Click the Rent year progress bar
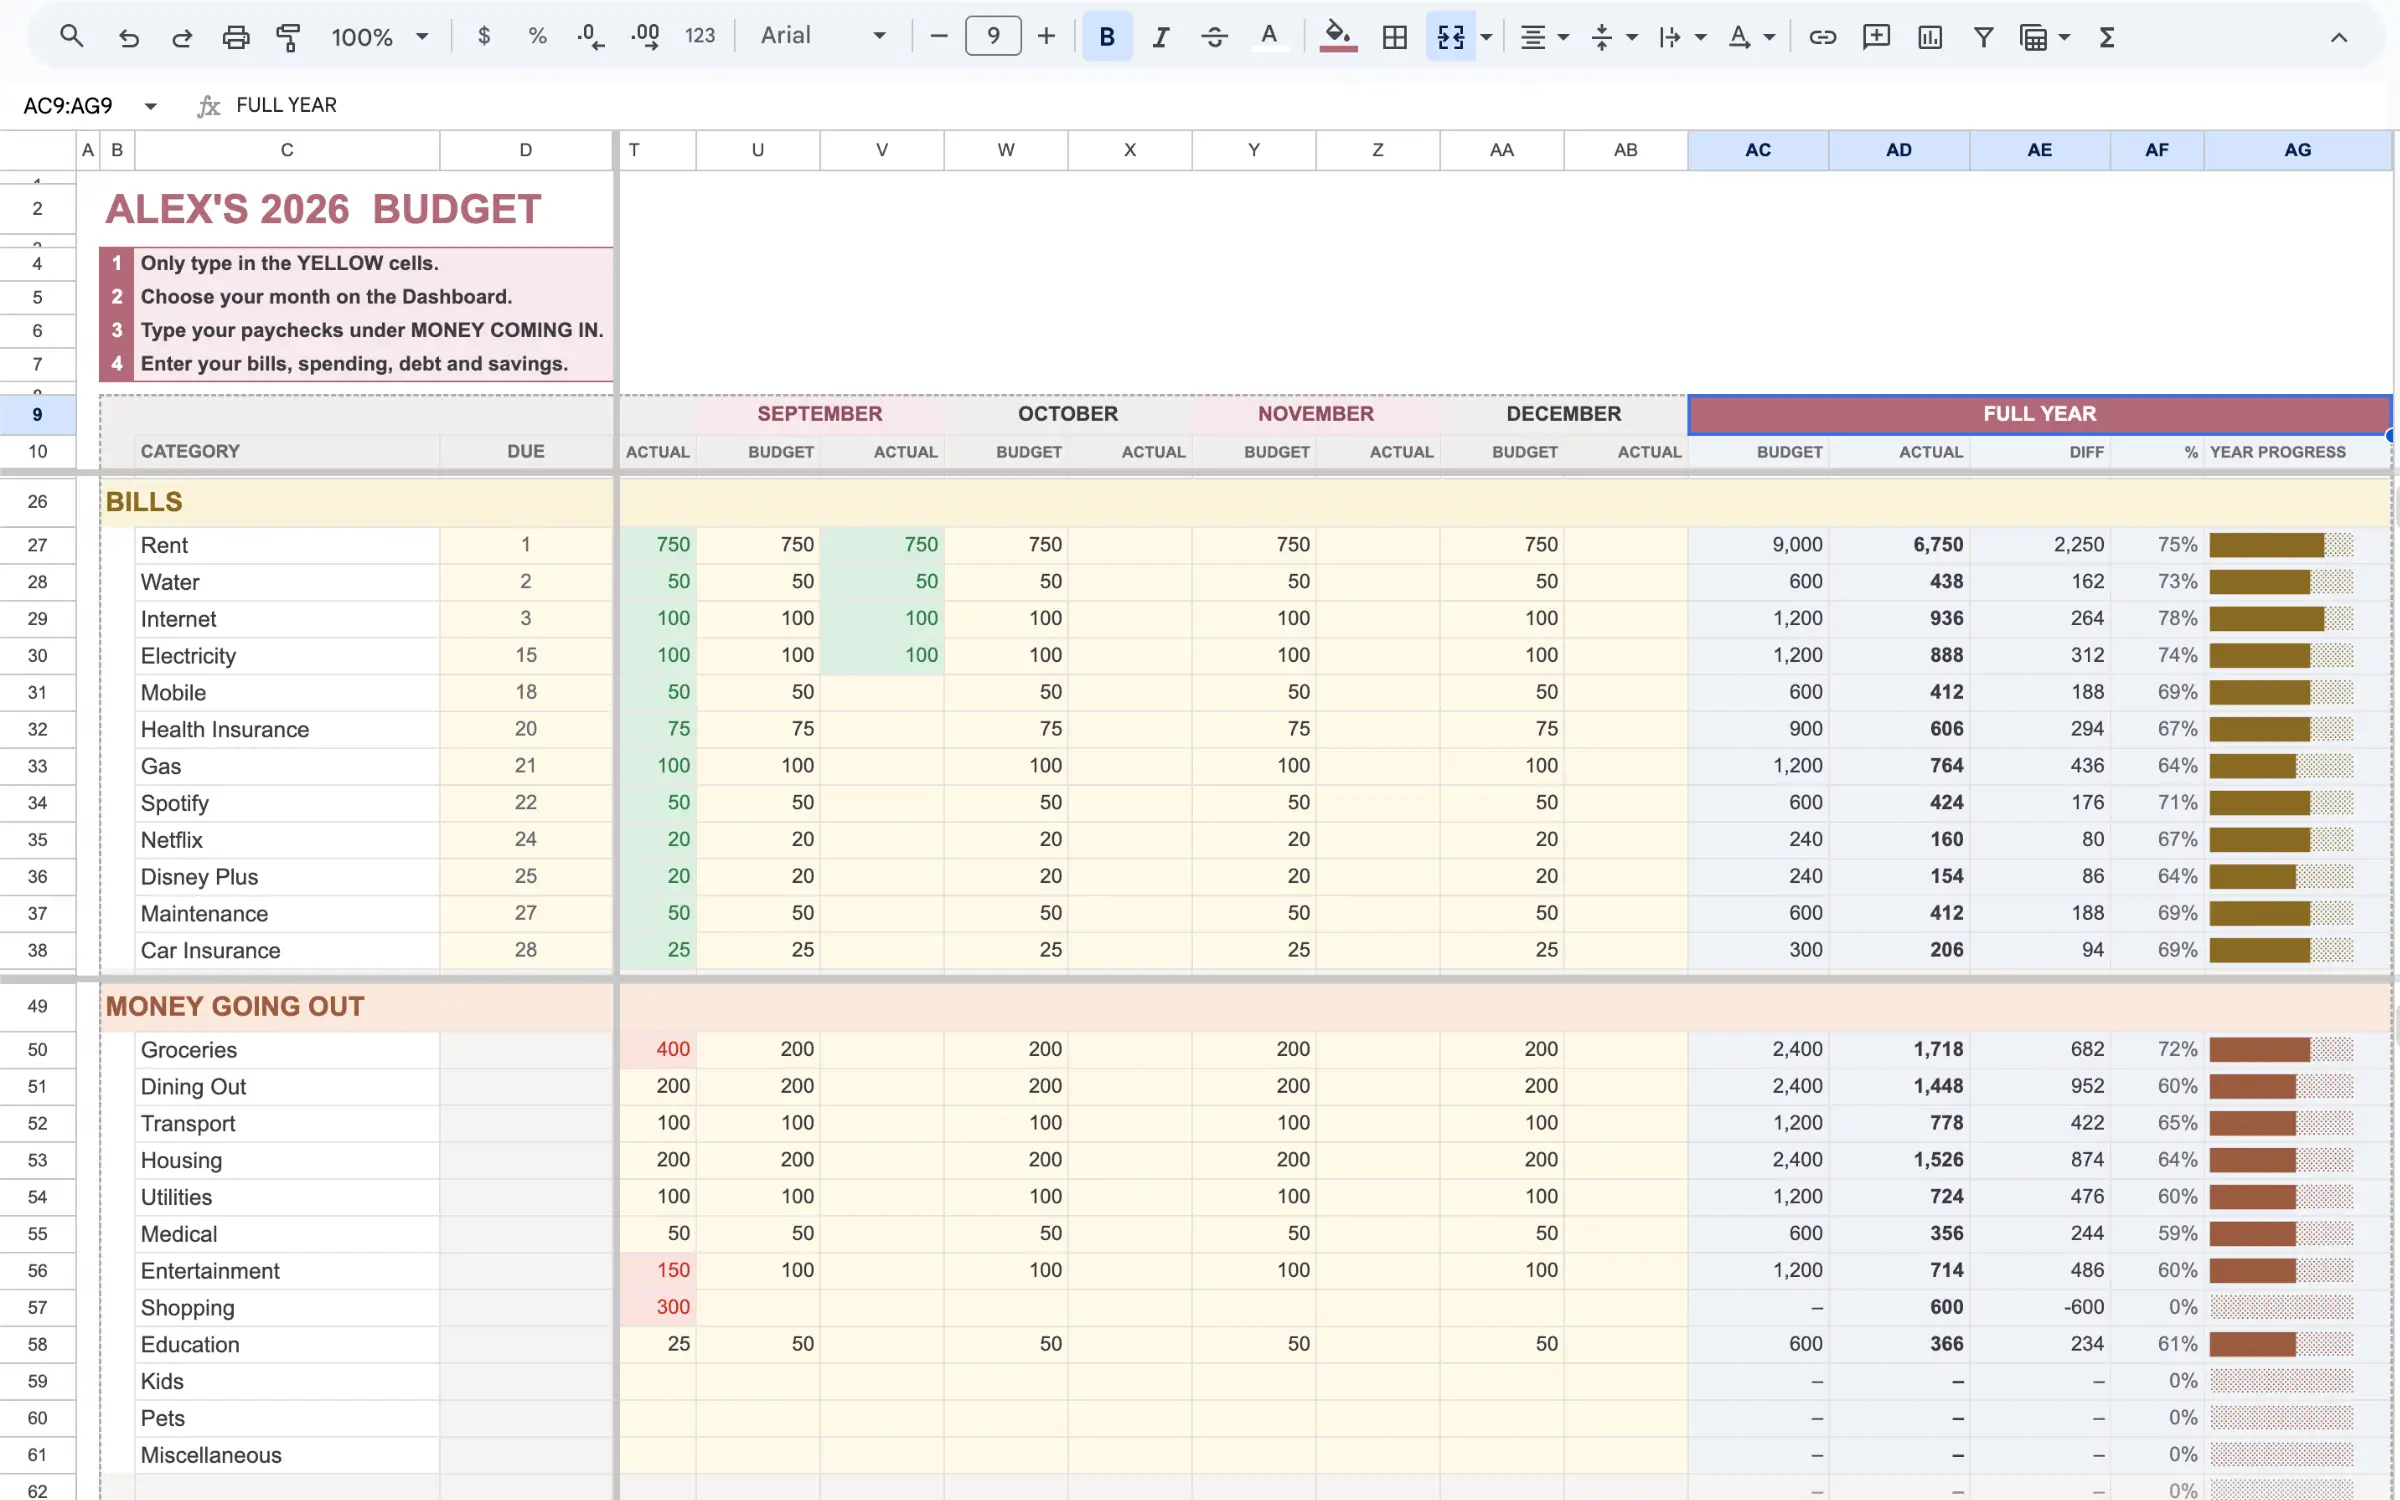Viewport: 2400px width, 1500px height. point(2281,545)
